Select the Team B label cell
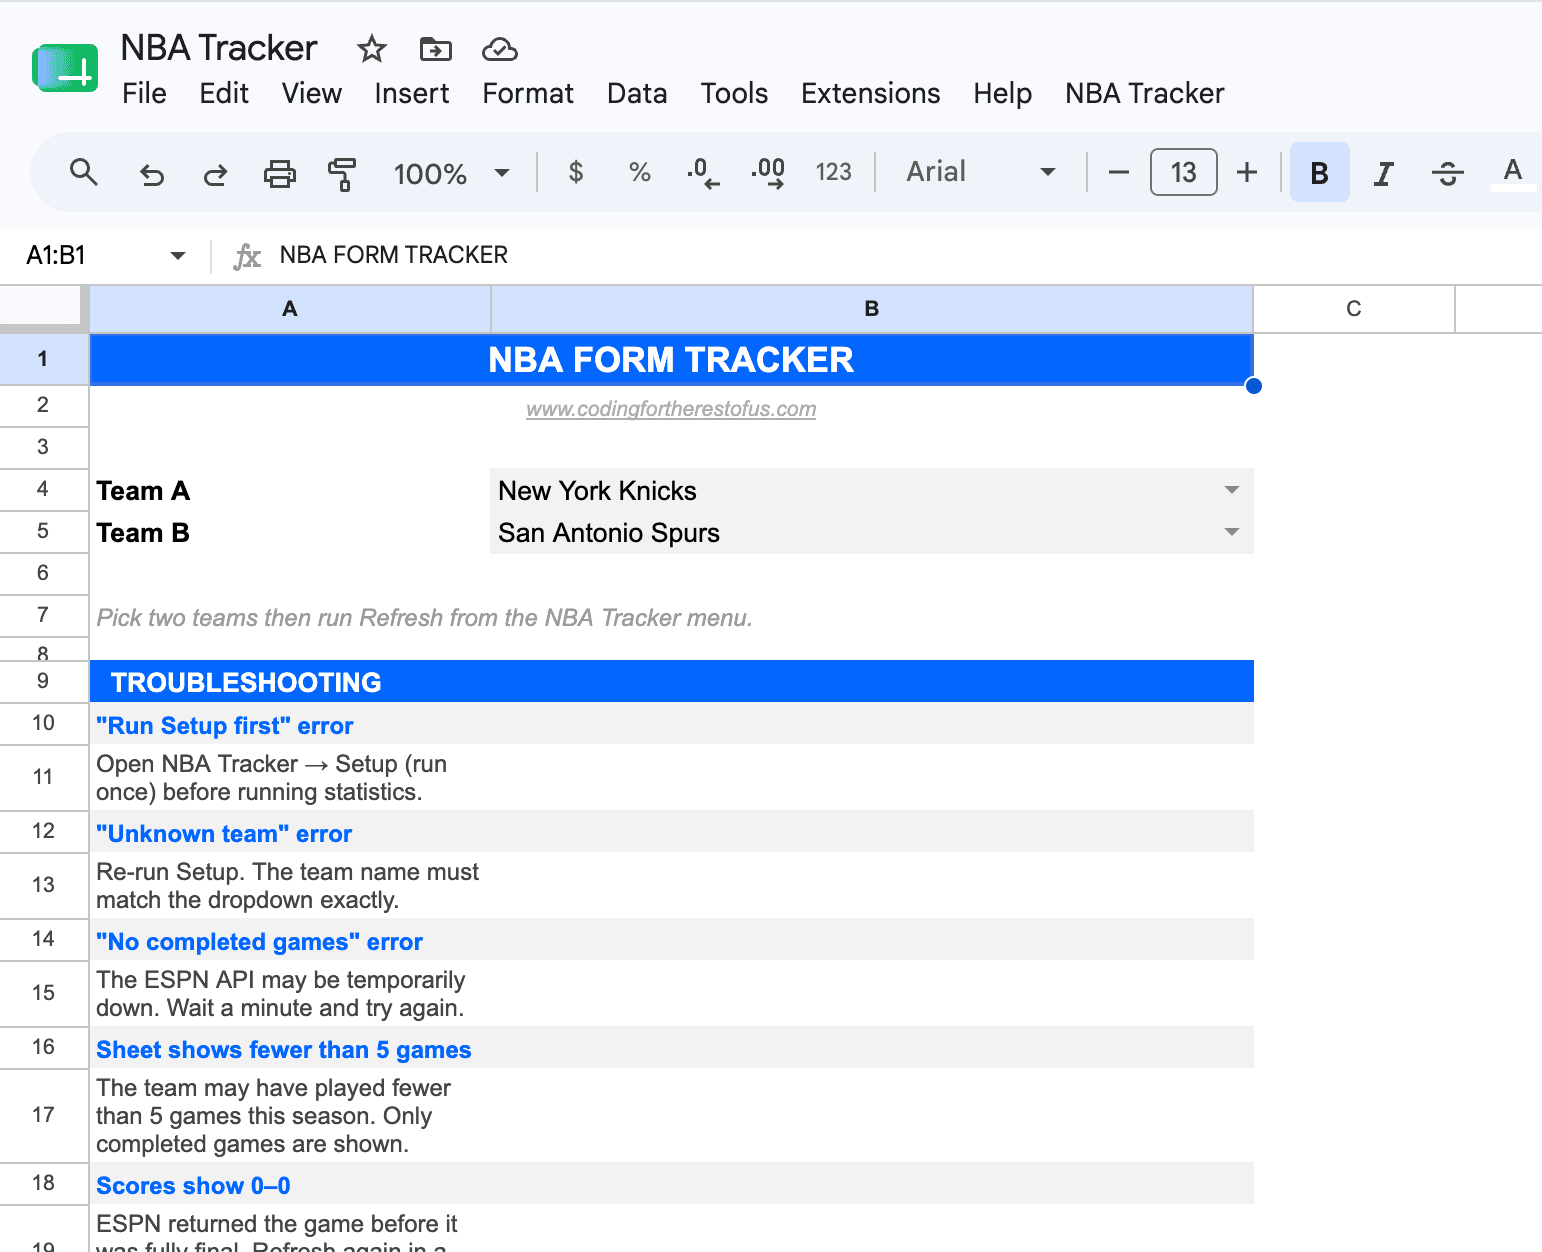Viewport: 1542px width, 1252px height. [x=290, y=532]
